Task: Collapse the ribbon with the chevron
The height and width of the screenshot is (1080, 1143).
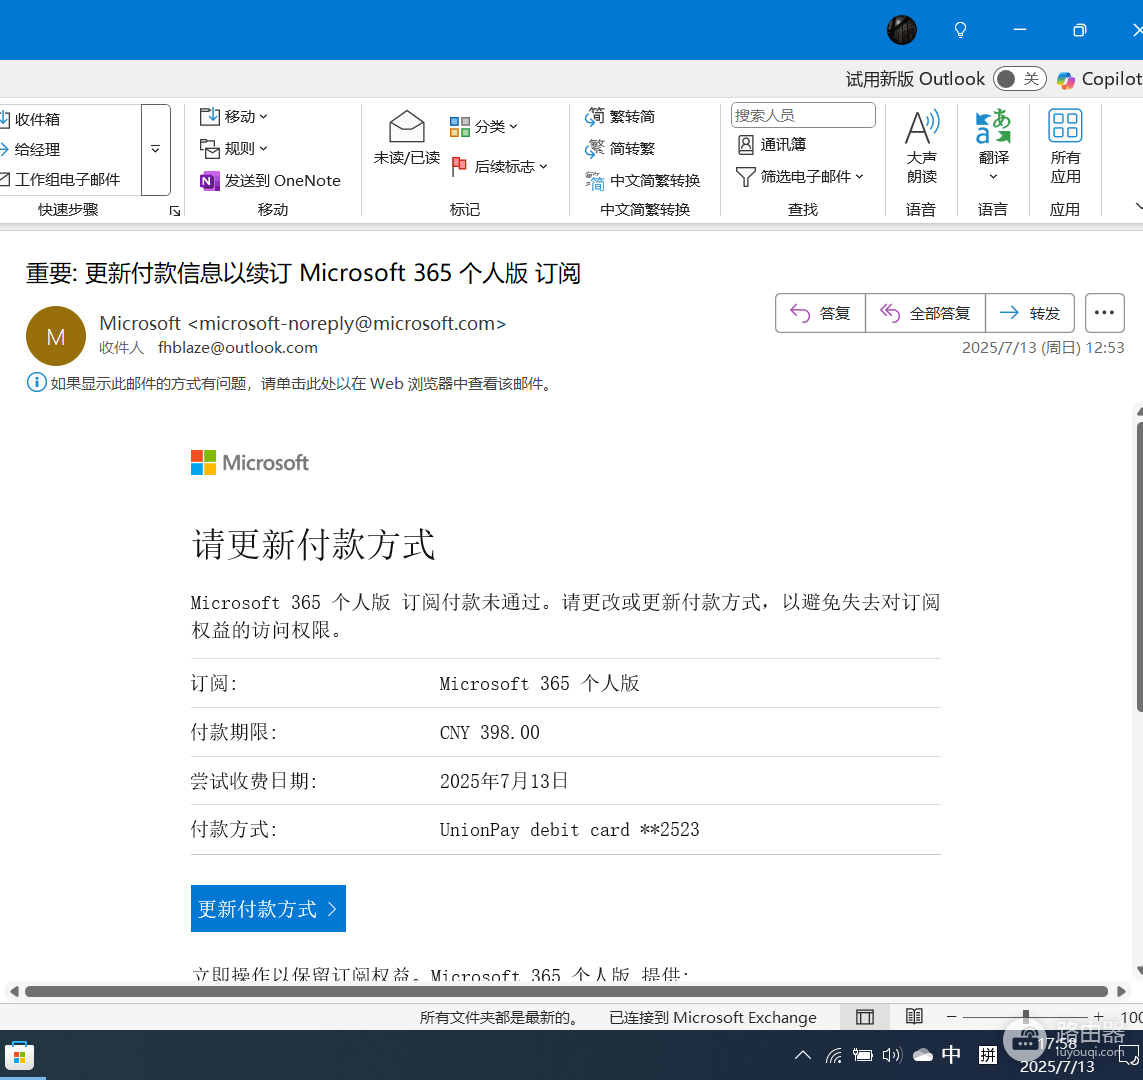Action: [x=1137, y=207]
